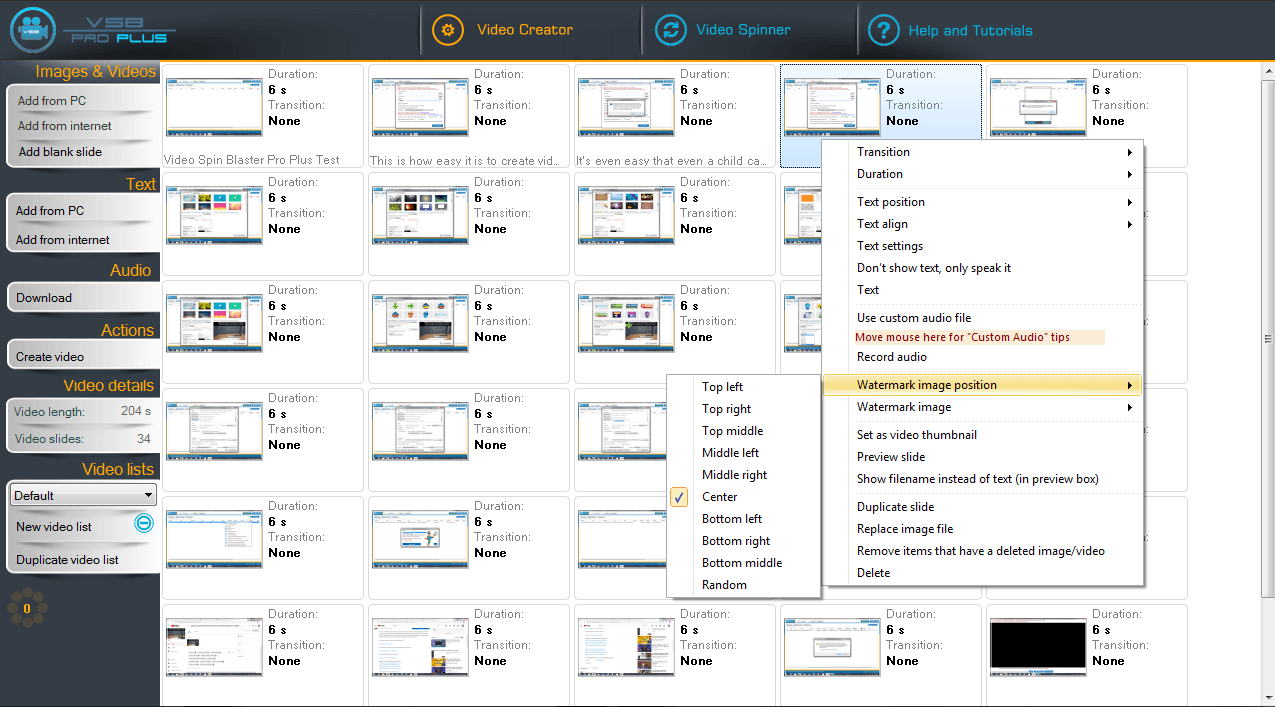The width and height of the screenshot is (1275, 707).
Task: Choose Duplicate slide
Action: pos(981,507)
